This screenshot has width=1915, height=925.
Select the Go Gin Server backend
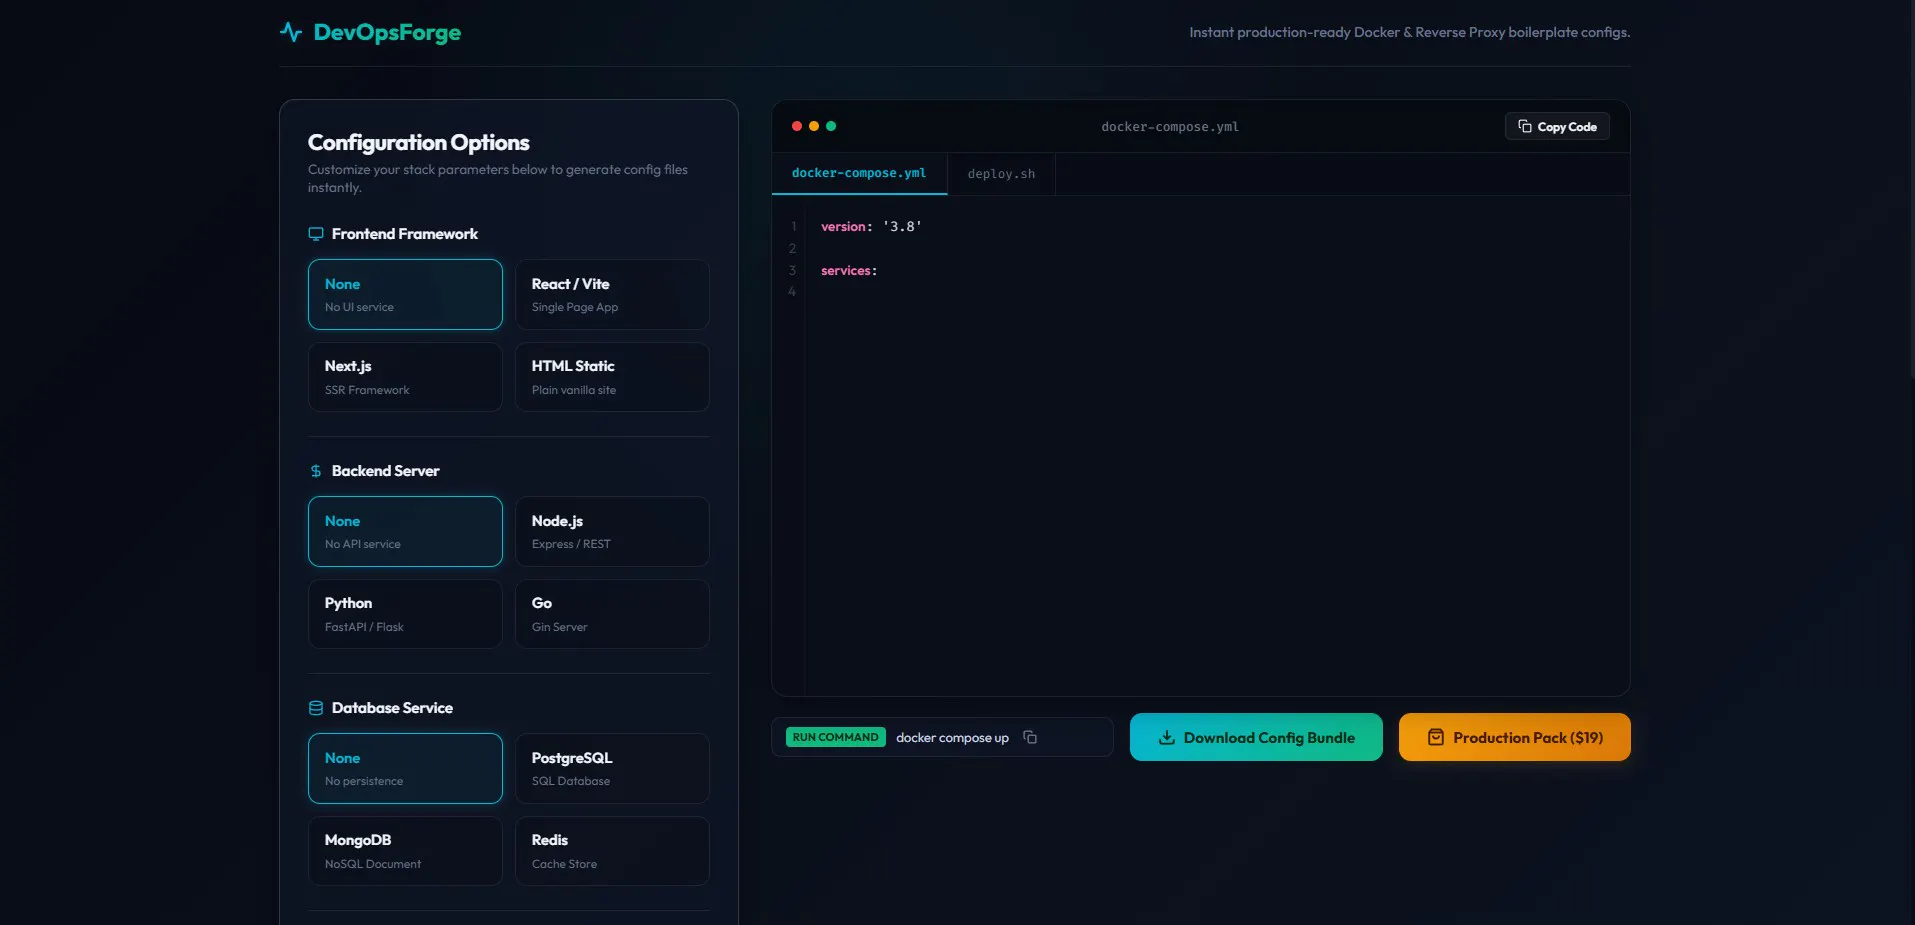click(x=612, y=614)
